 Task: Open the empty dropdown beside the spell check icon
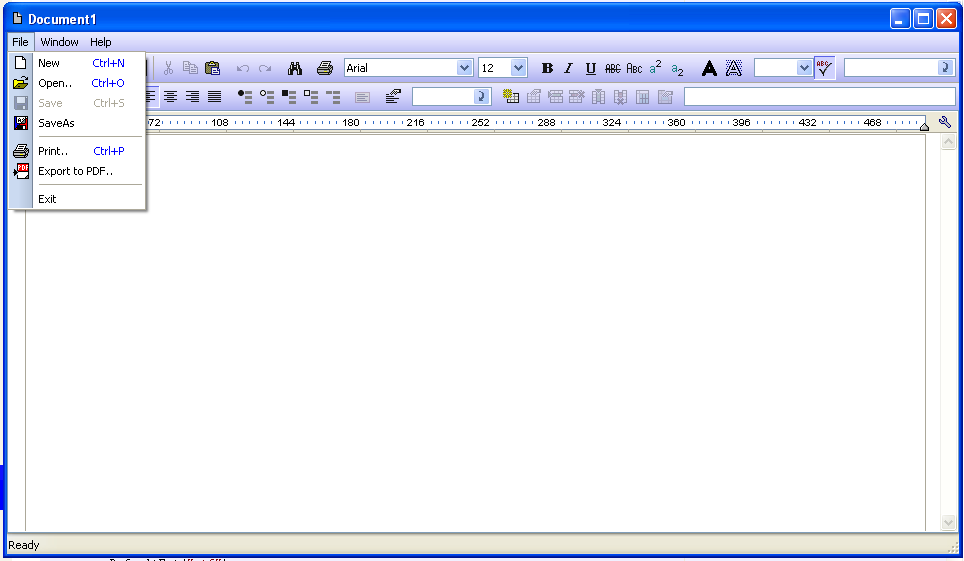point(804,68)
